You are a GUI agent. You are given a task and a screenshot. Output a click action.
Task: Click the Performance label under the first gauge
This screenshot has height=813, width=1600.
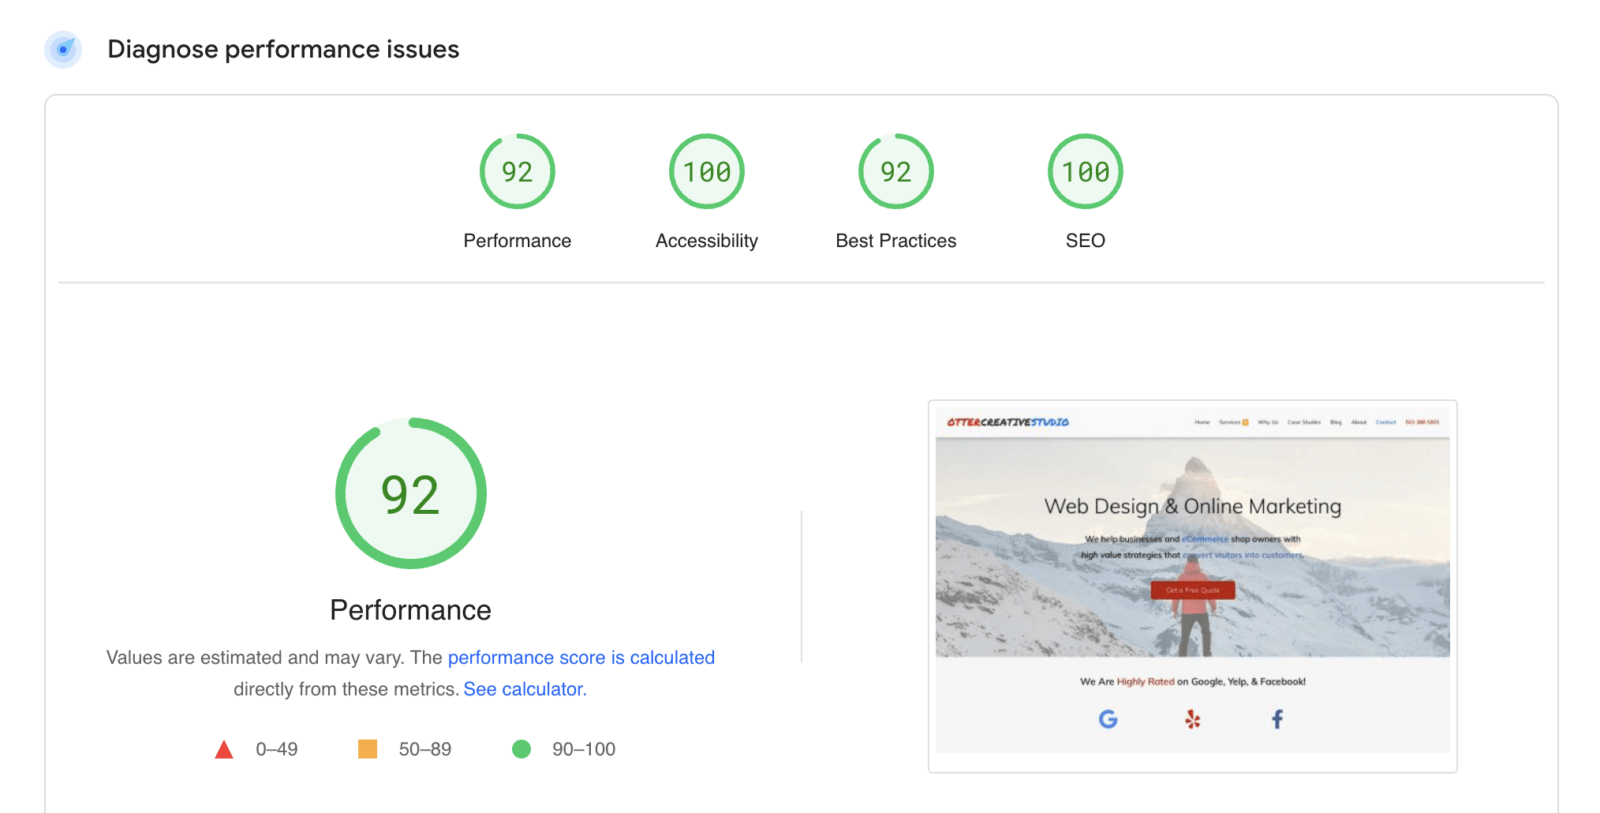click(x=517, y=241)
